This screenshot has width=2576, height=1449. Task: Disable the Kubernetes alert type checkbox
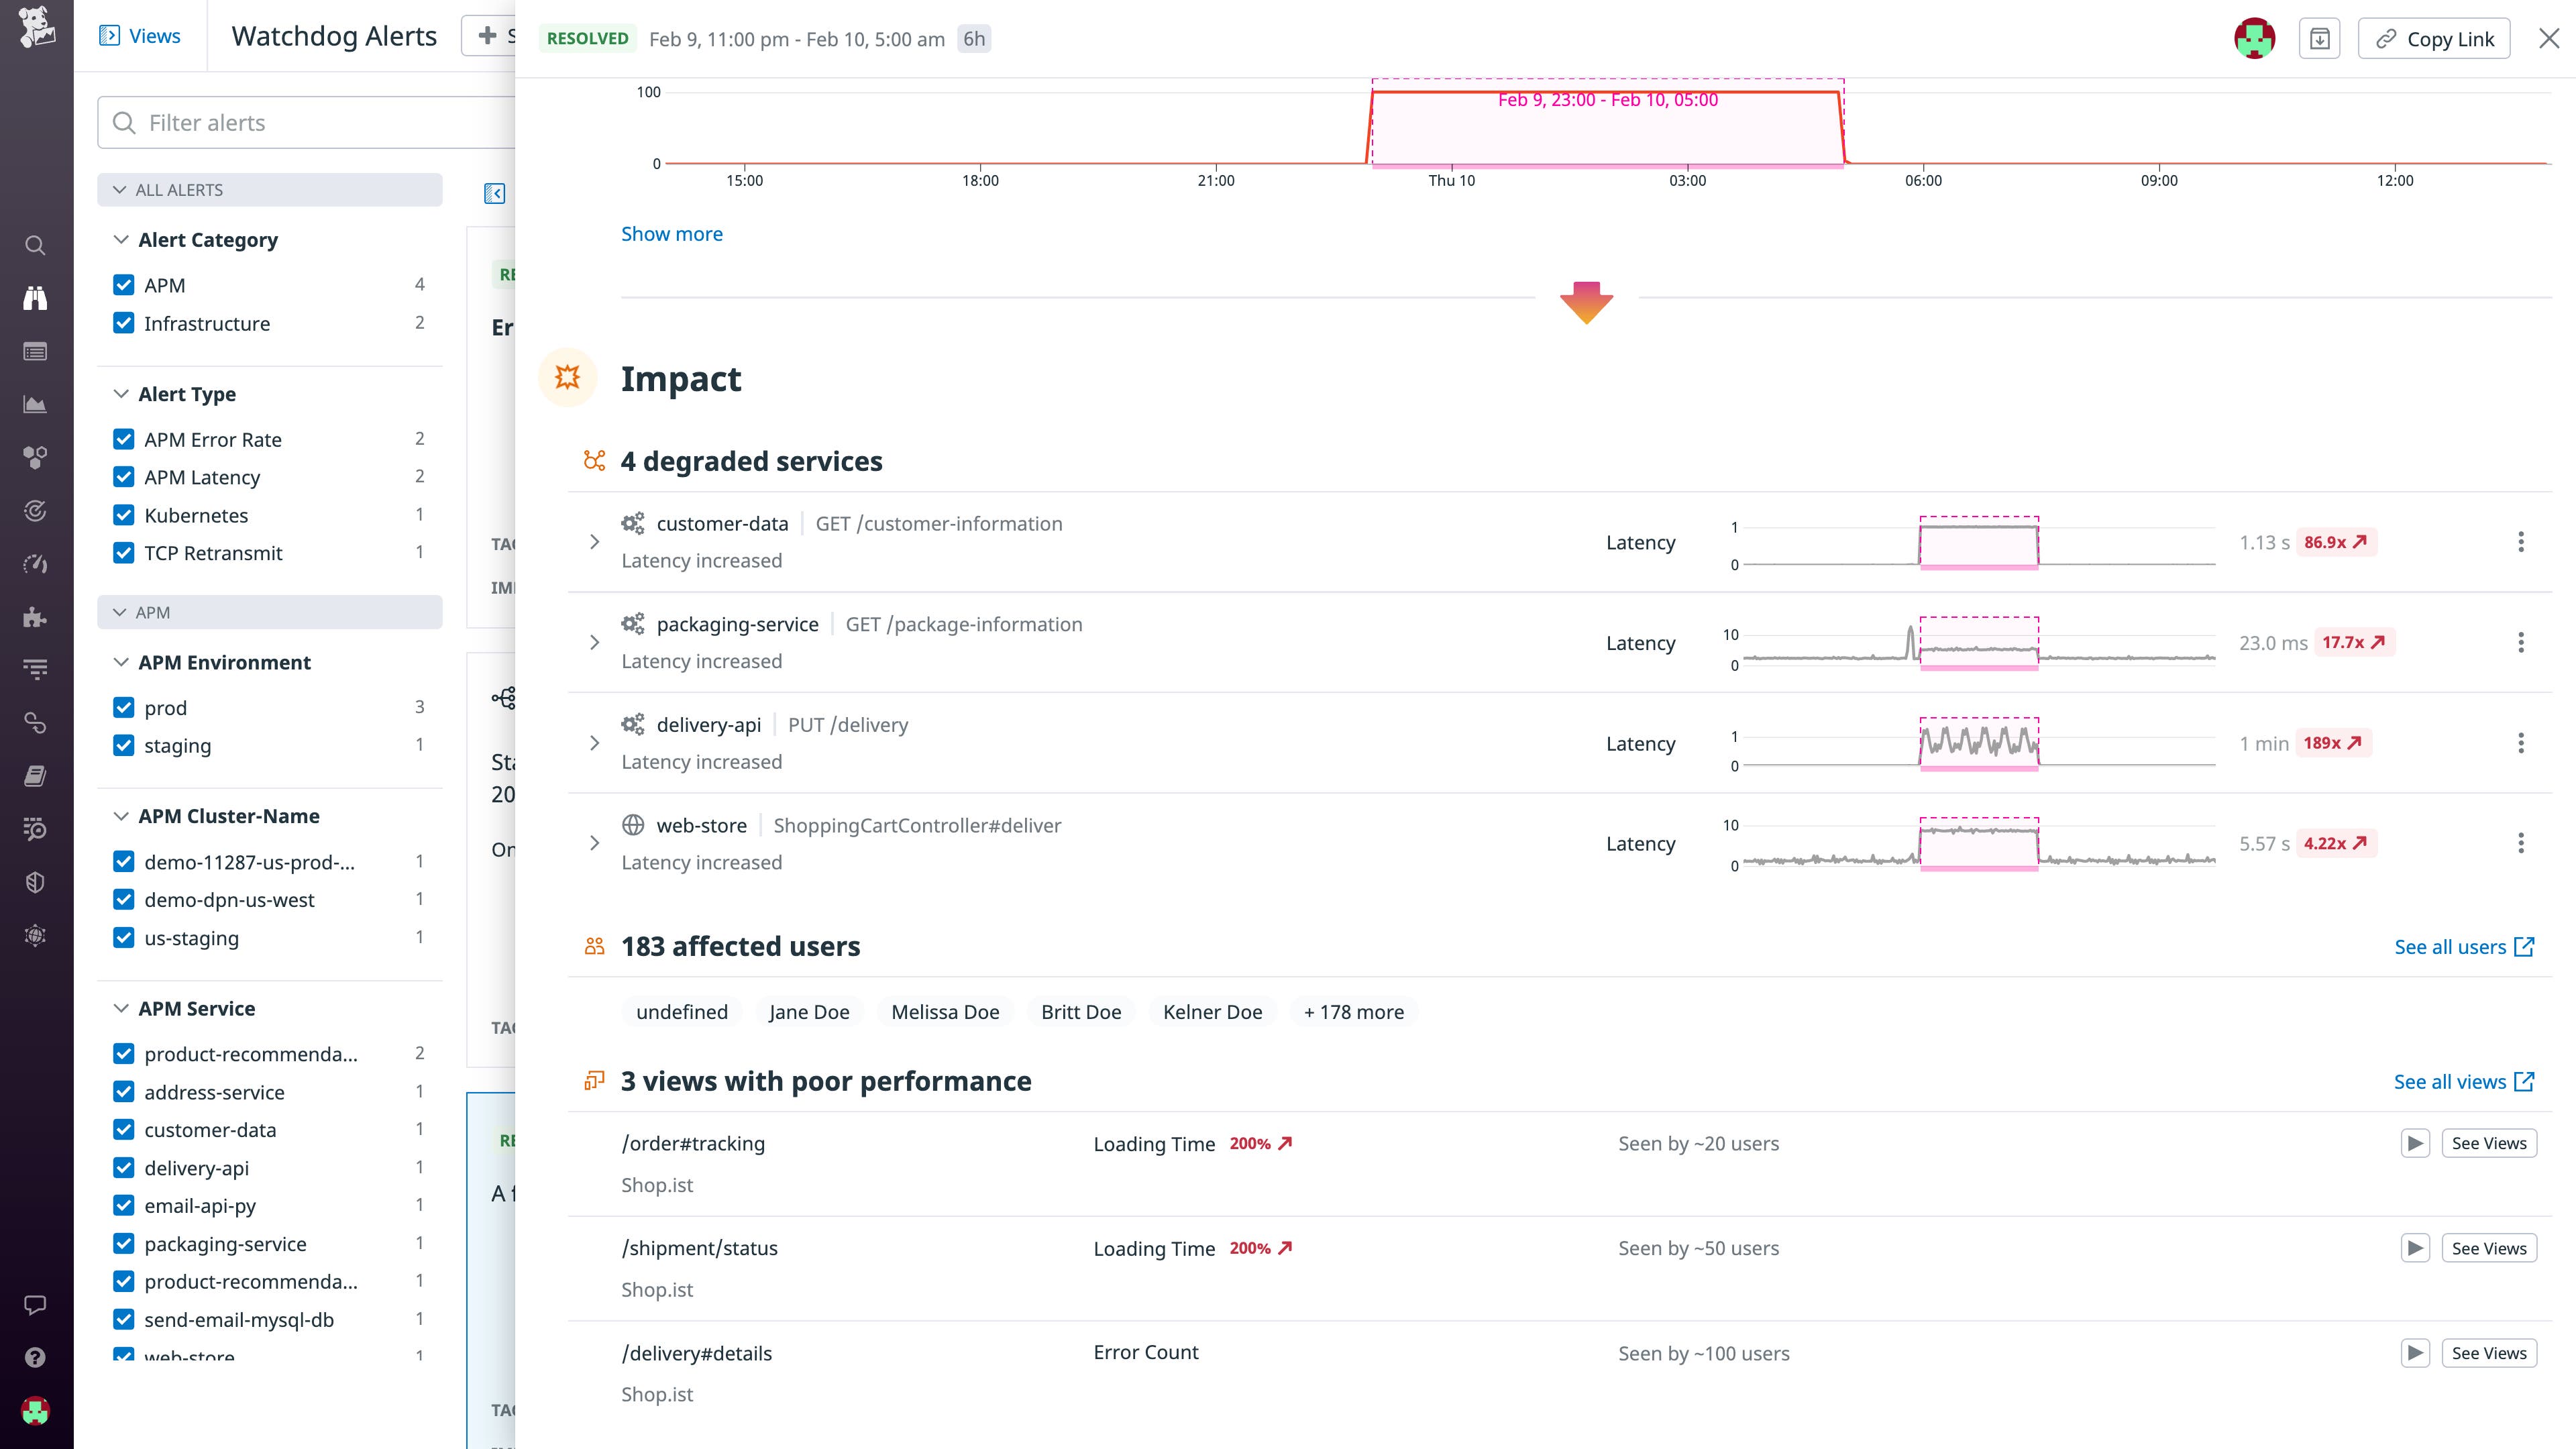tap(123, 514)
